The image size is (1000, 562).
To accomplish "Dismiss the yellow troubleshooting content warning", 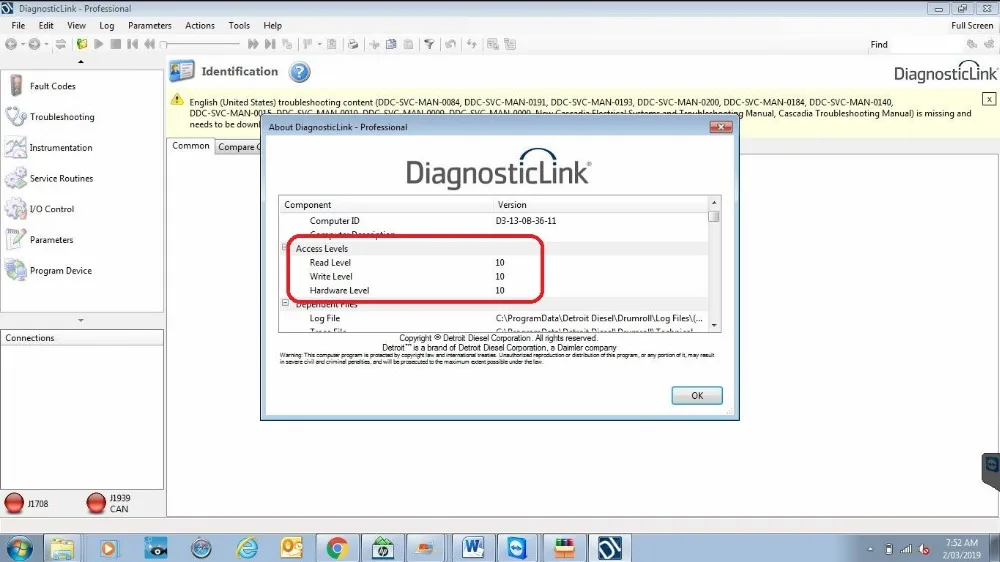I will coord(989,99).
